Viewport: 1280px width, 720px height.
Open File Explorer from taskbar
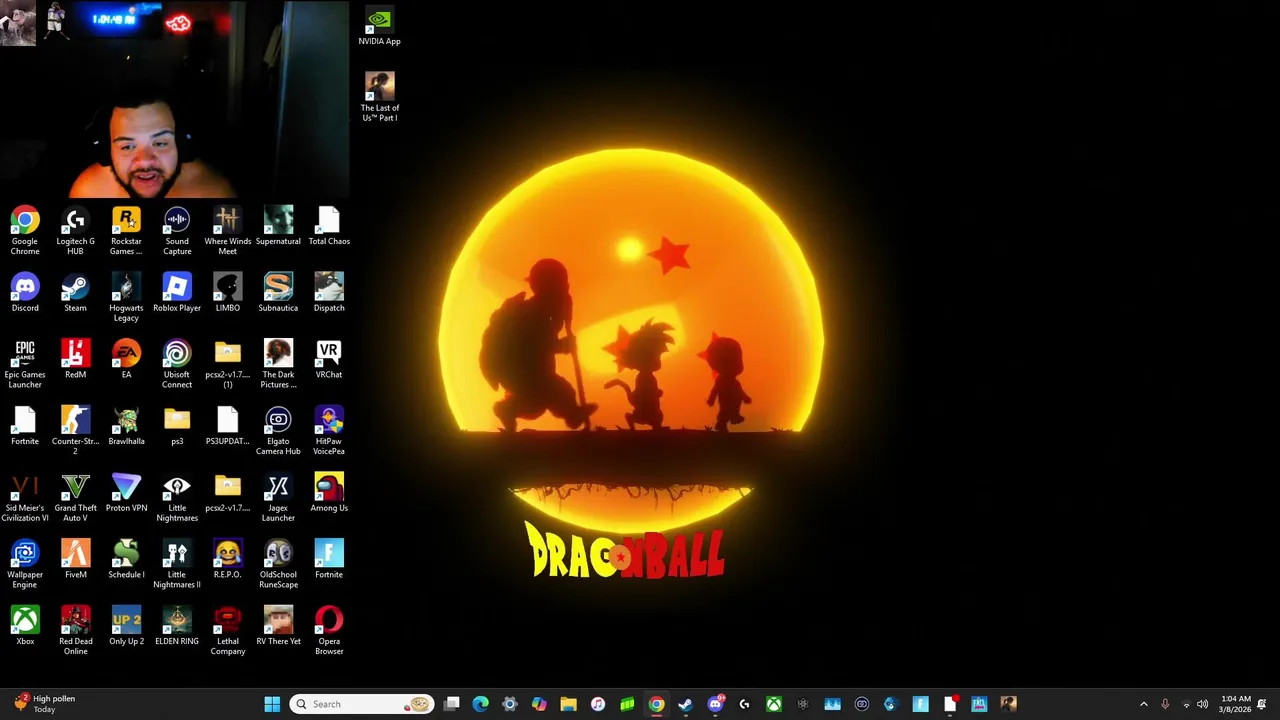click(x=568, y=704)
